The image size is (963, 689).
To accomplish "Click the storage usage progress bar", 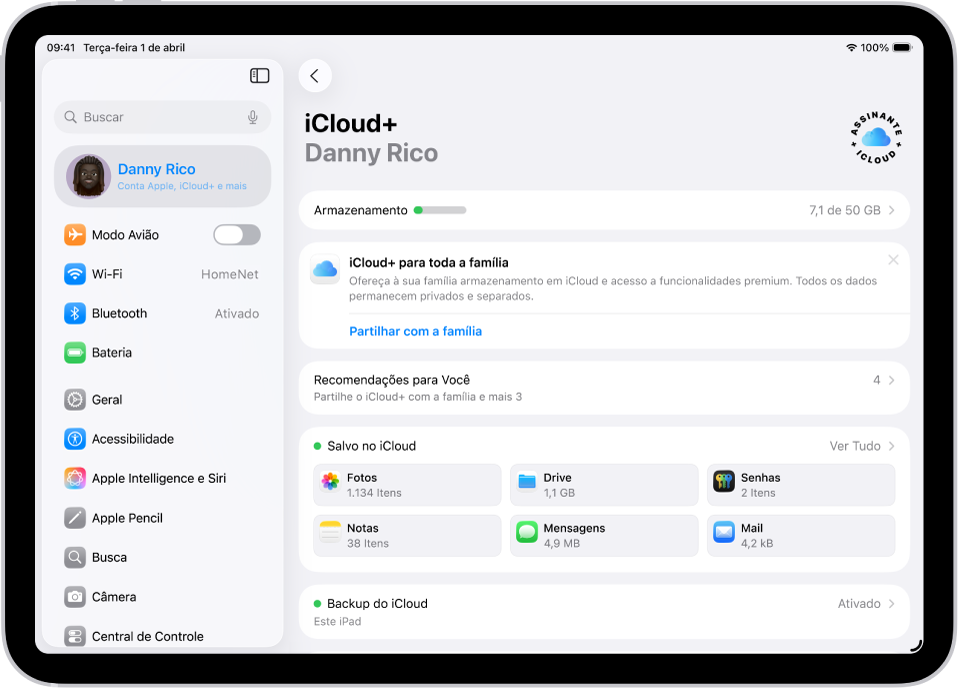I will pyautogui.click(x=440, y=210).
